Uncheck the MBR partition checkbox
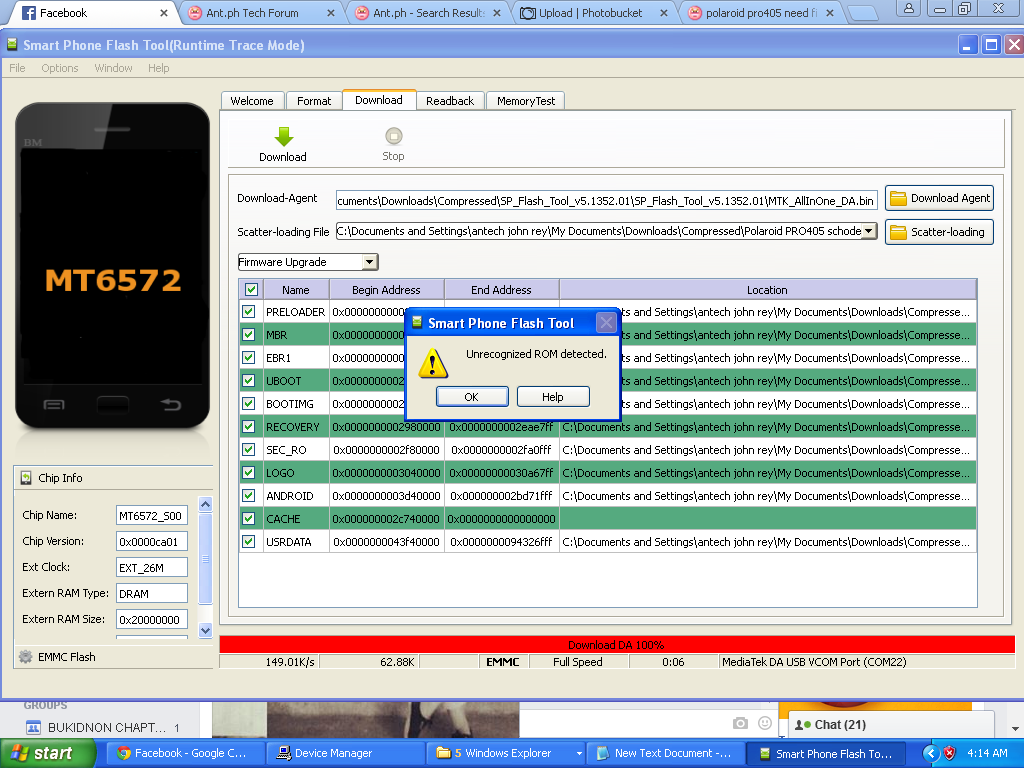Image resolution: width=1024 pixels, height=768 pixels. point(249,334)
